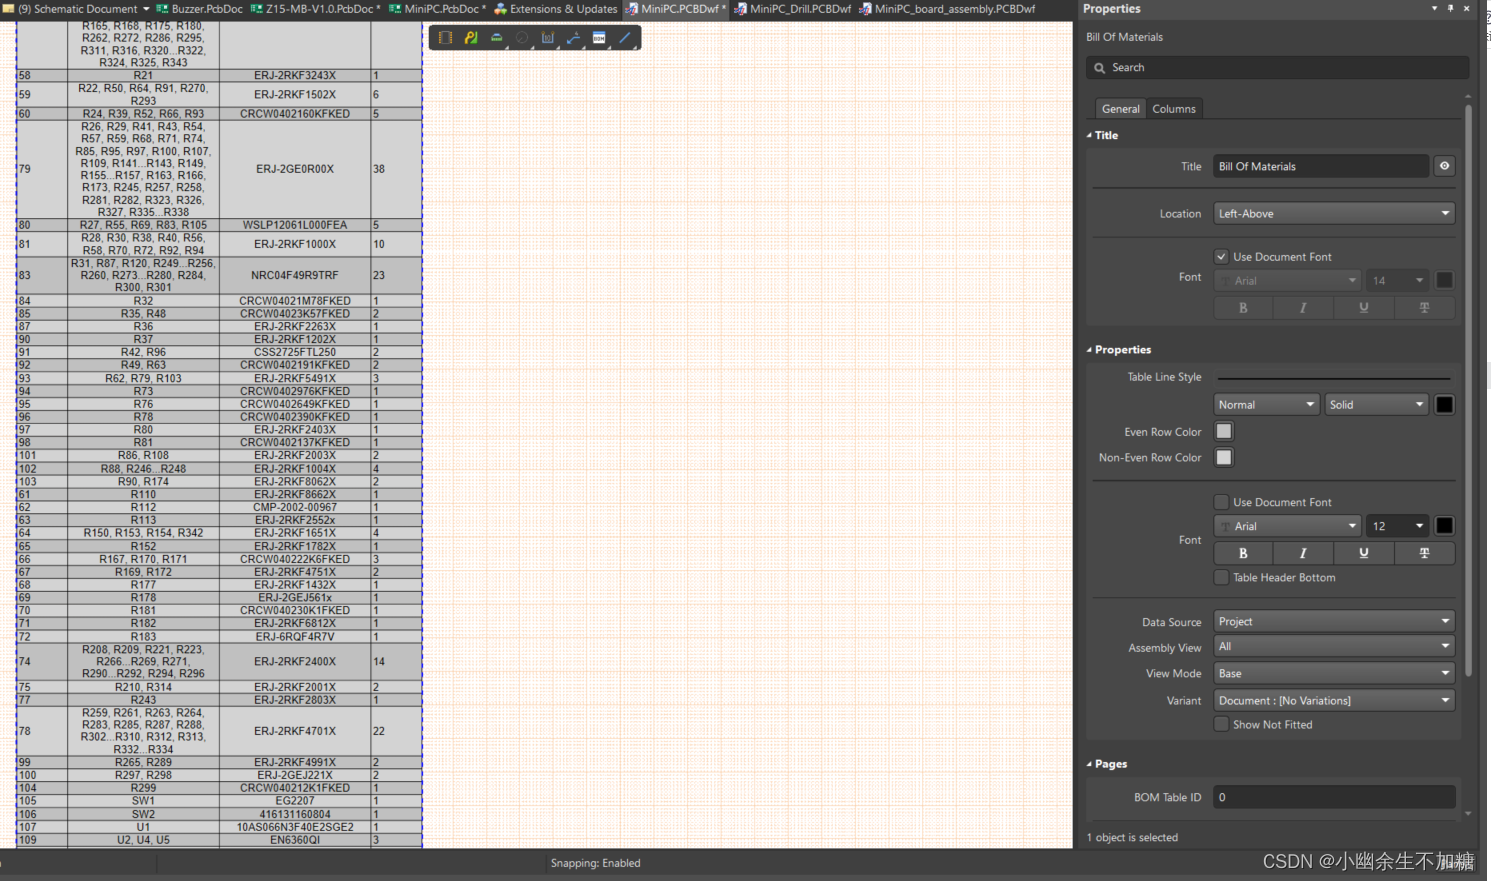Enable the Table Header Bottom checkbox
1491x881 pixels.
pos(1221,578)
